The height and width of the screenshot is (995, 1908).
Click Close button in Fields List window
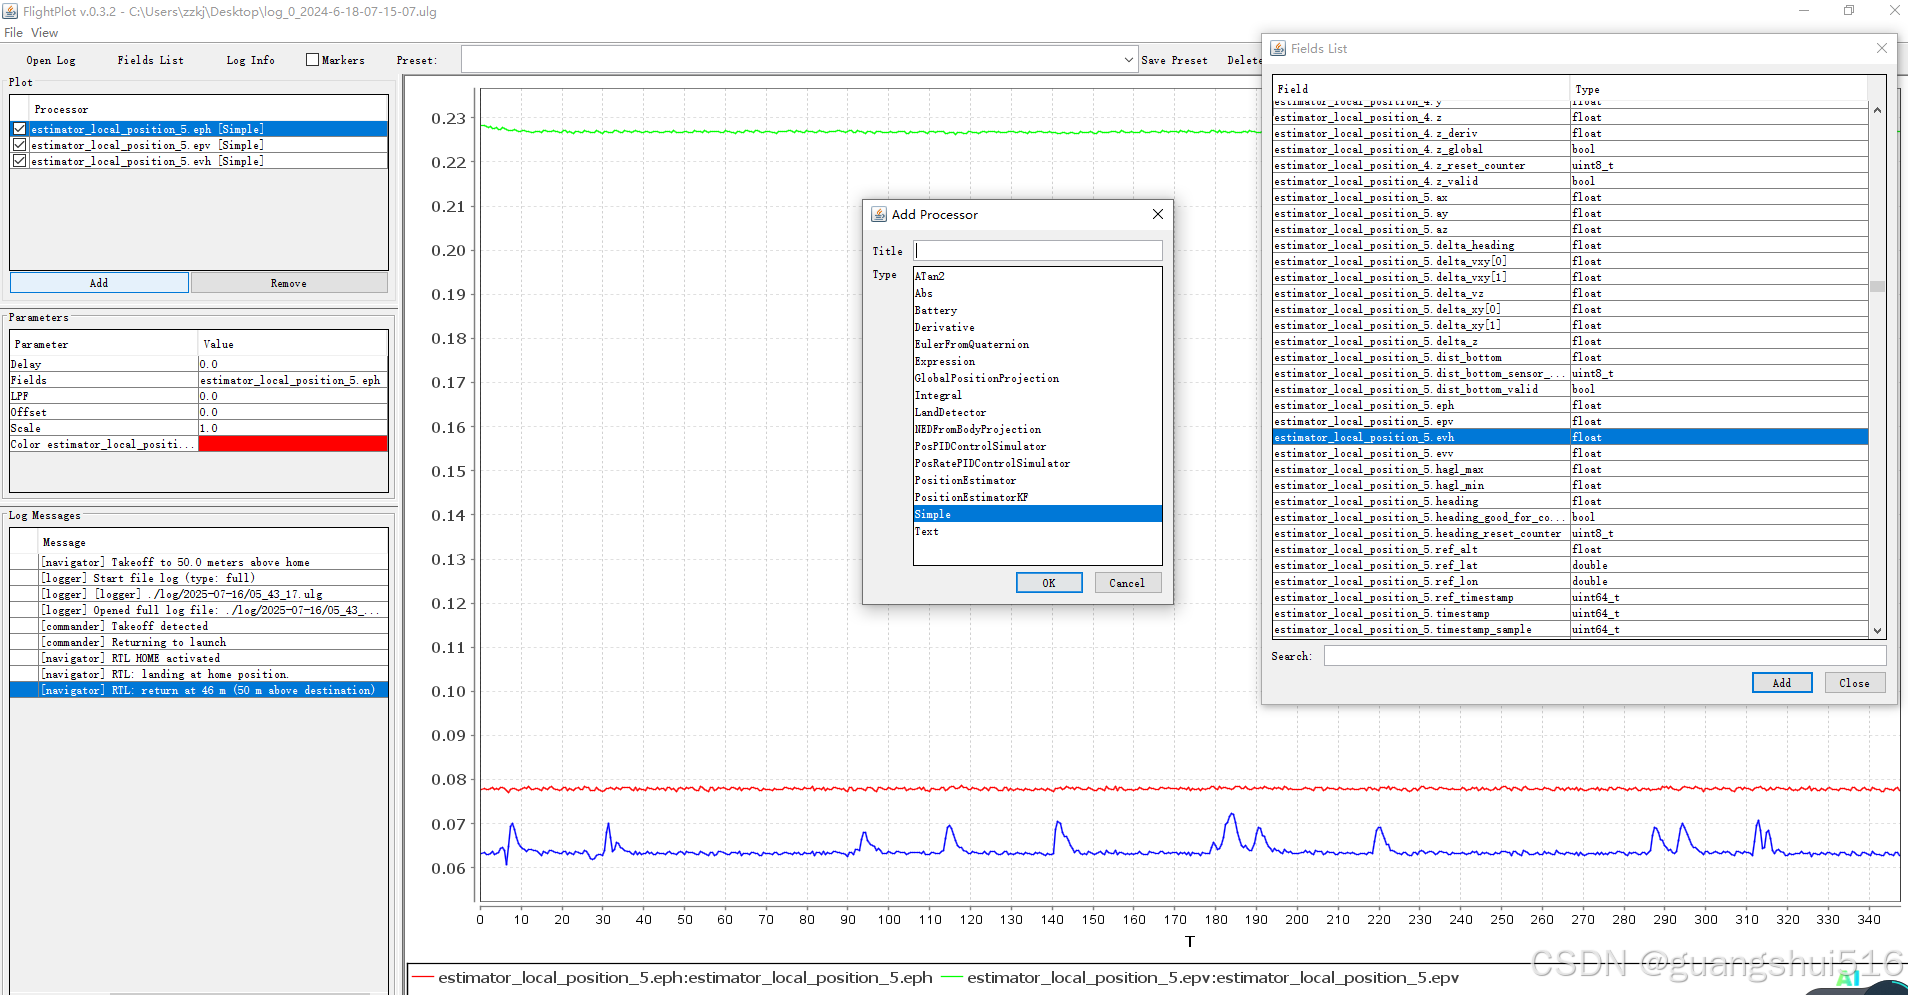coord(1854,683)
